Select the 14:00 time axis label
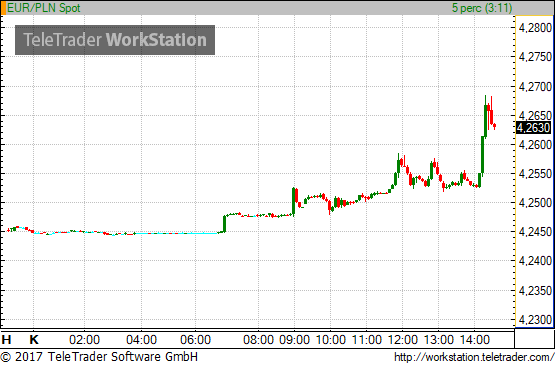The width and height of the screenshot is (555, 366). [x=474, y=340]
